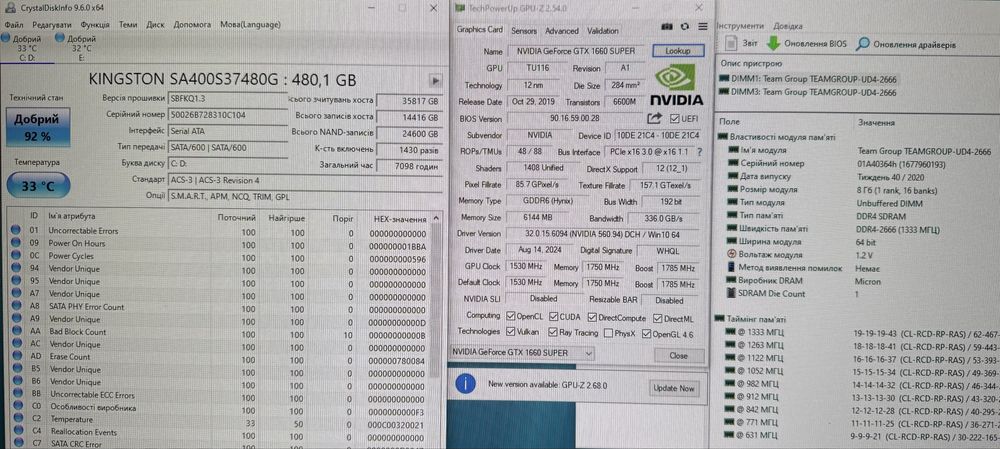
Task: Click the green Оновлення BIOS arrow icon
Action: click(773, 44)
